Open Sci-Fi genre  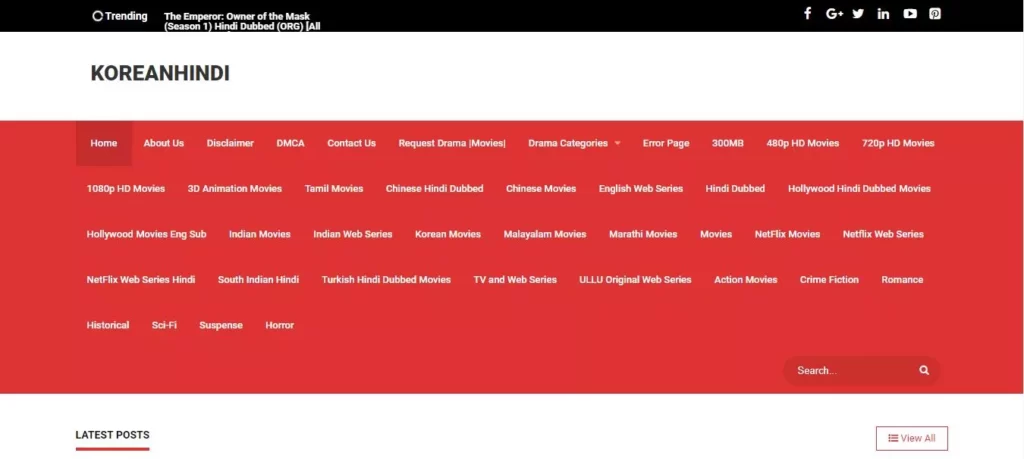coord(164,325)
